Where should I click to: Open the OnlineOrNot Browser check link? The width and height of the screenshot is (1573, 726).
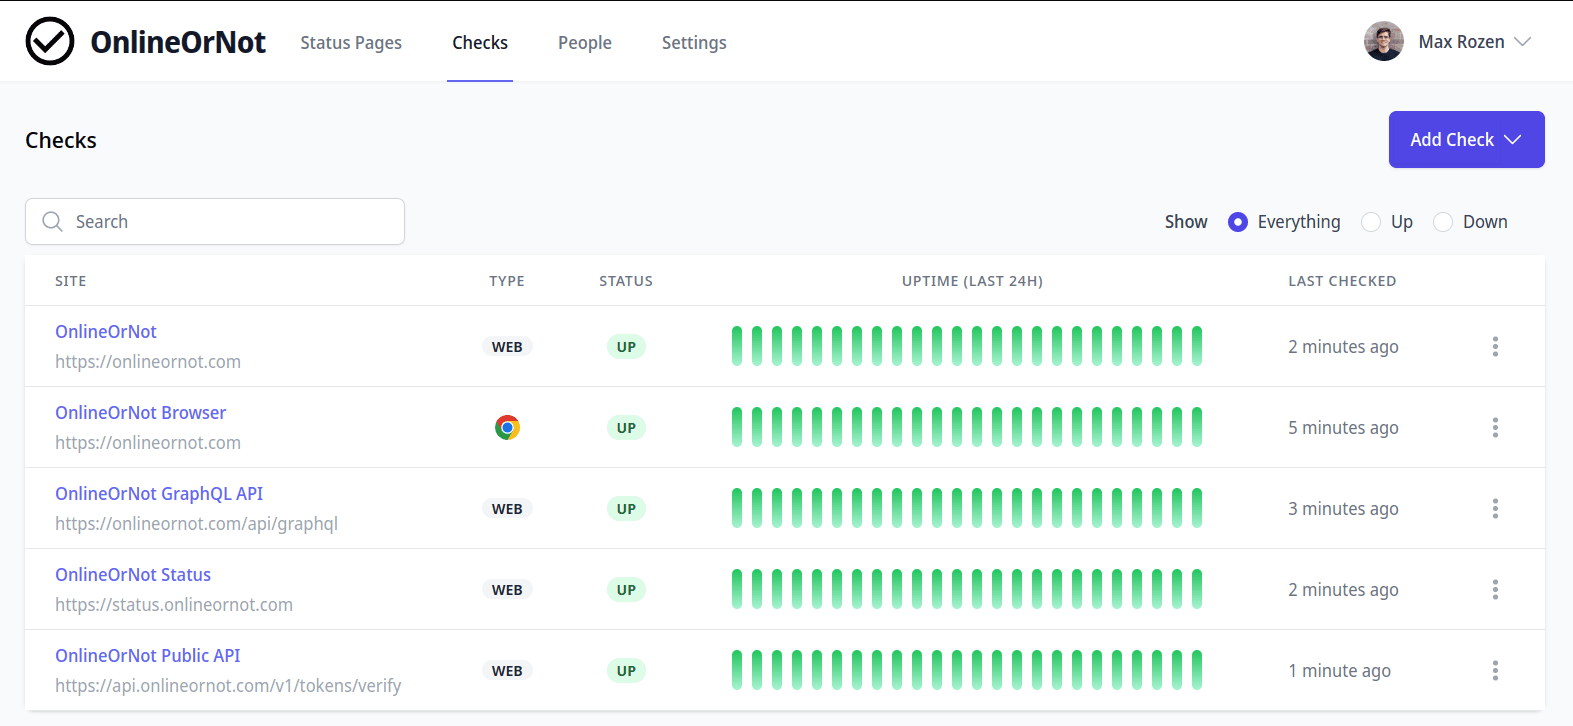[x=140, y=412]
